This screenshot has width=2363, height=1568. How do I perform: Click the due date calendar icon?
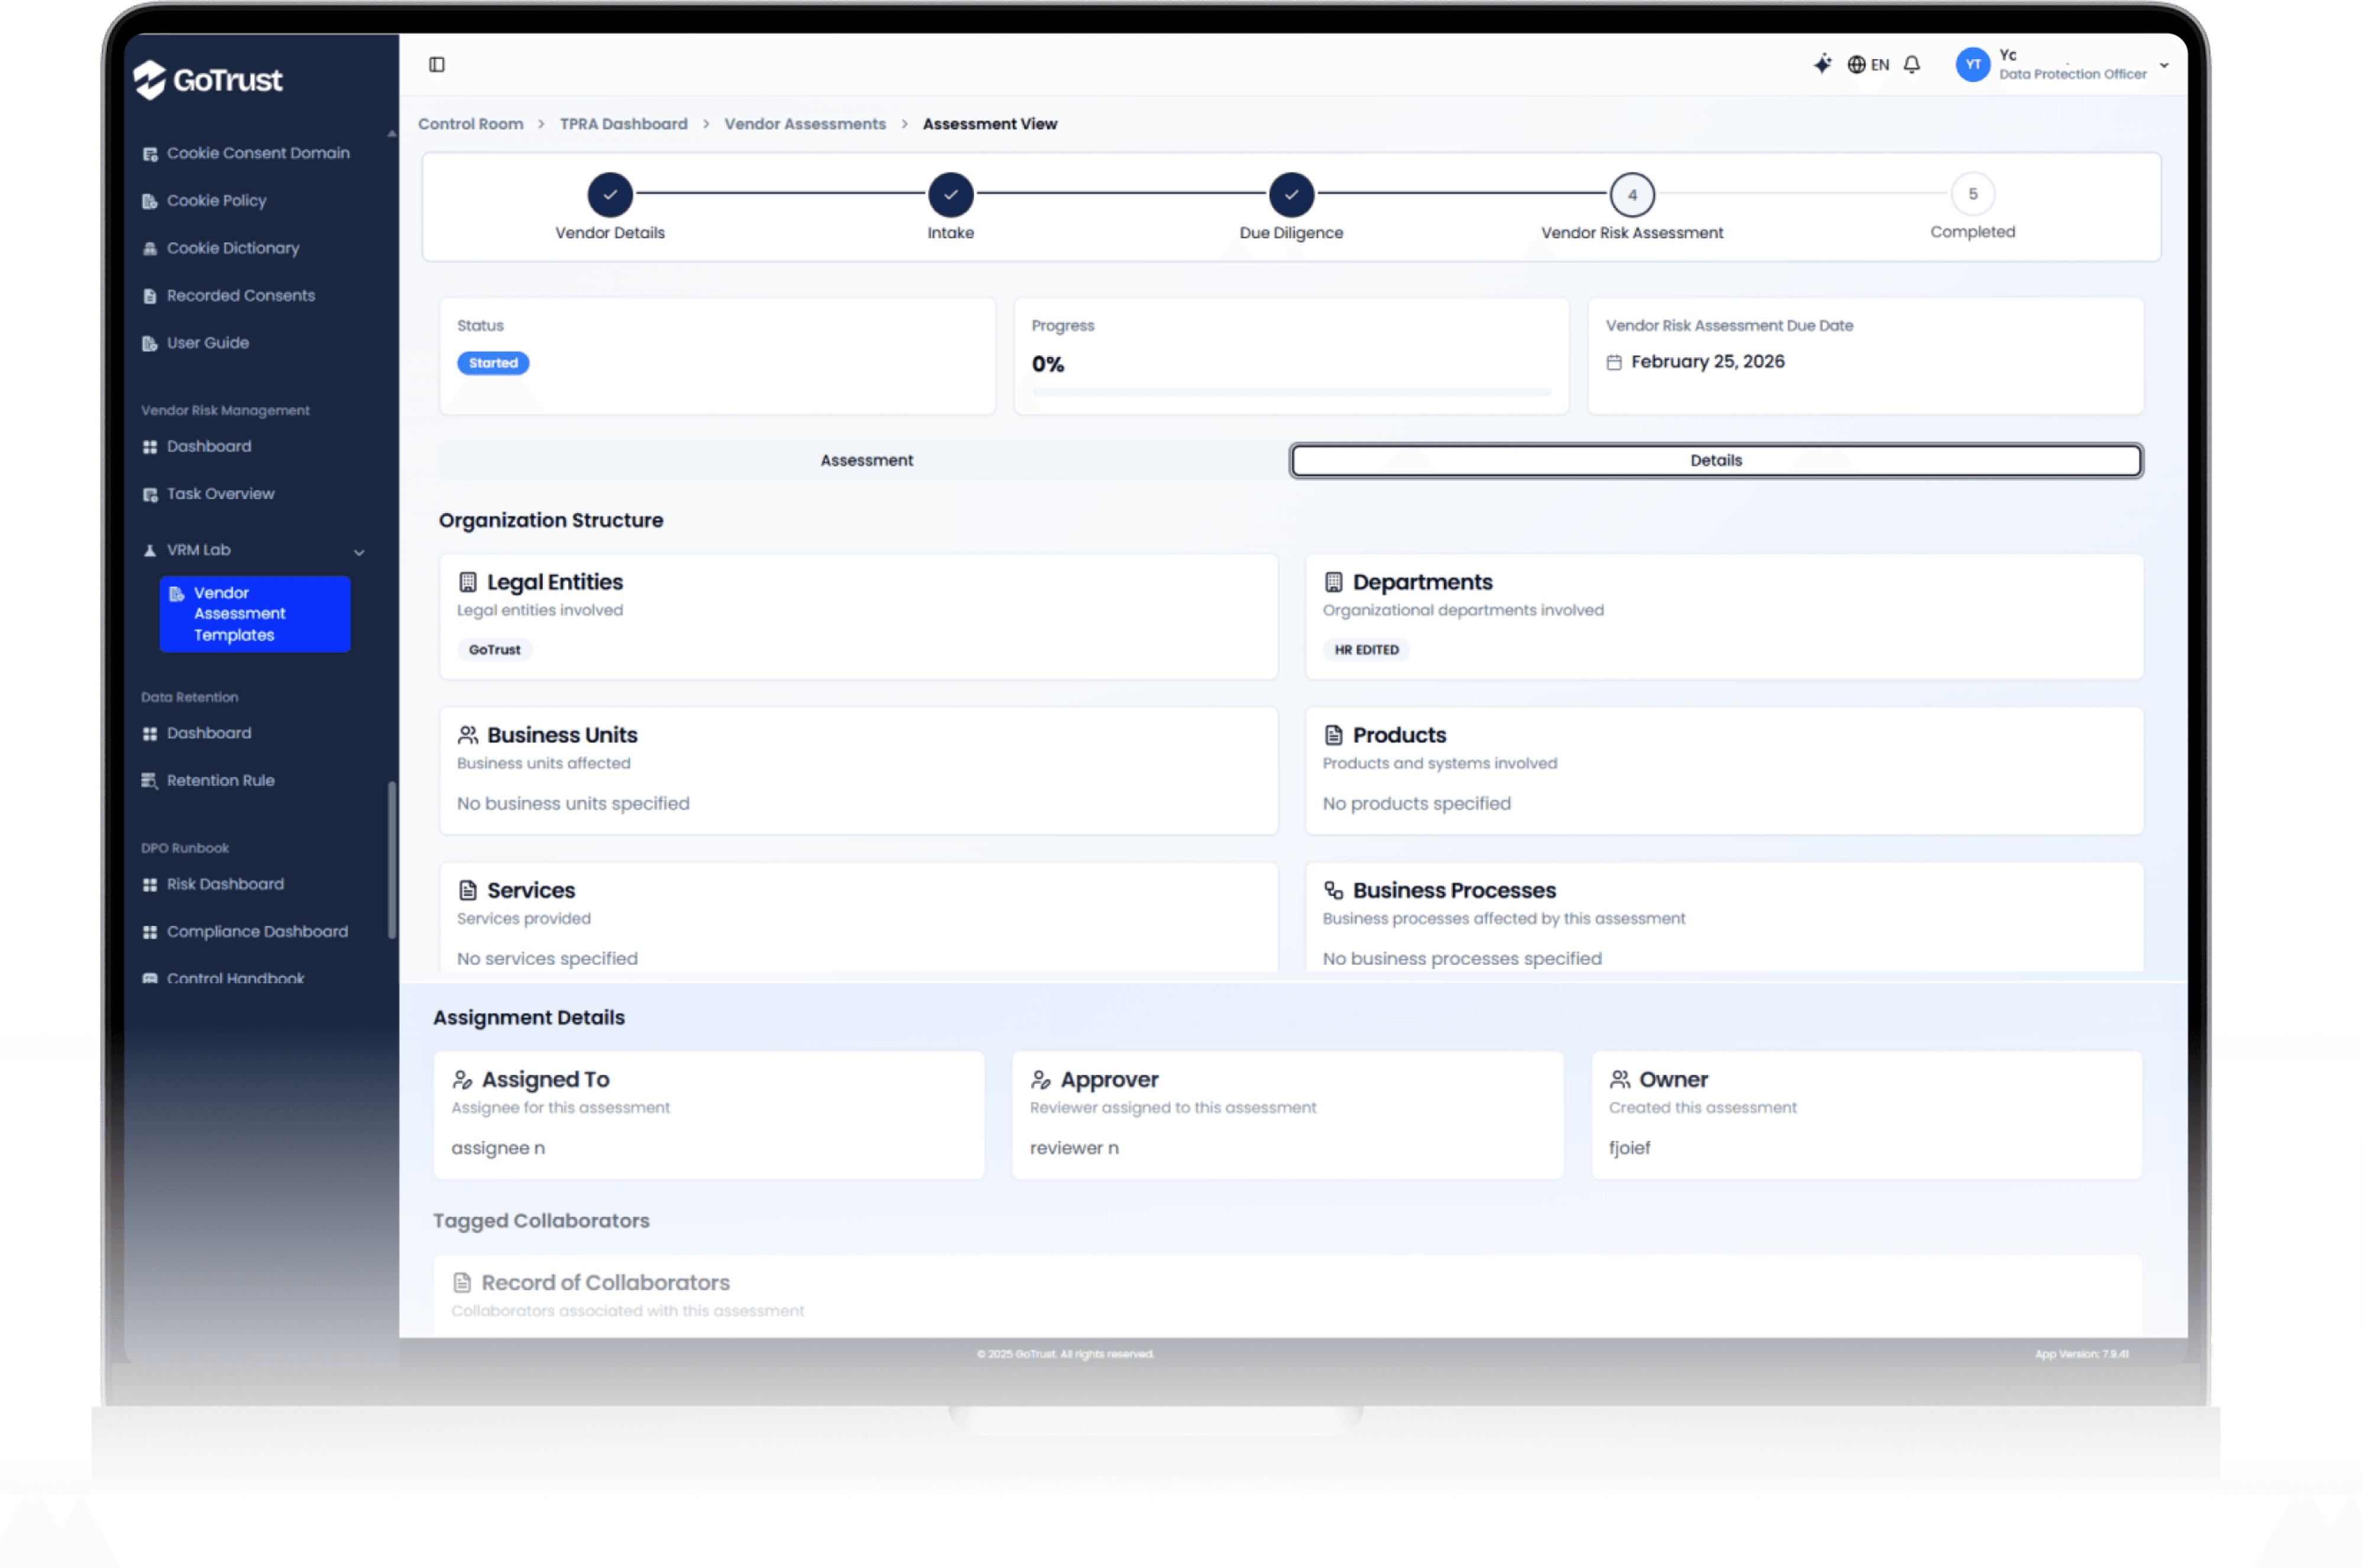coord(1613,362)
